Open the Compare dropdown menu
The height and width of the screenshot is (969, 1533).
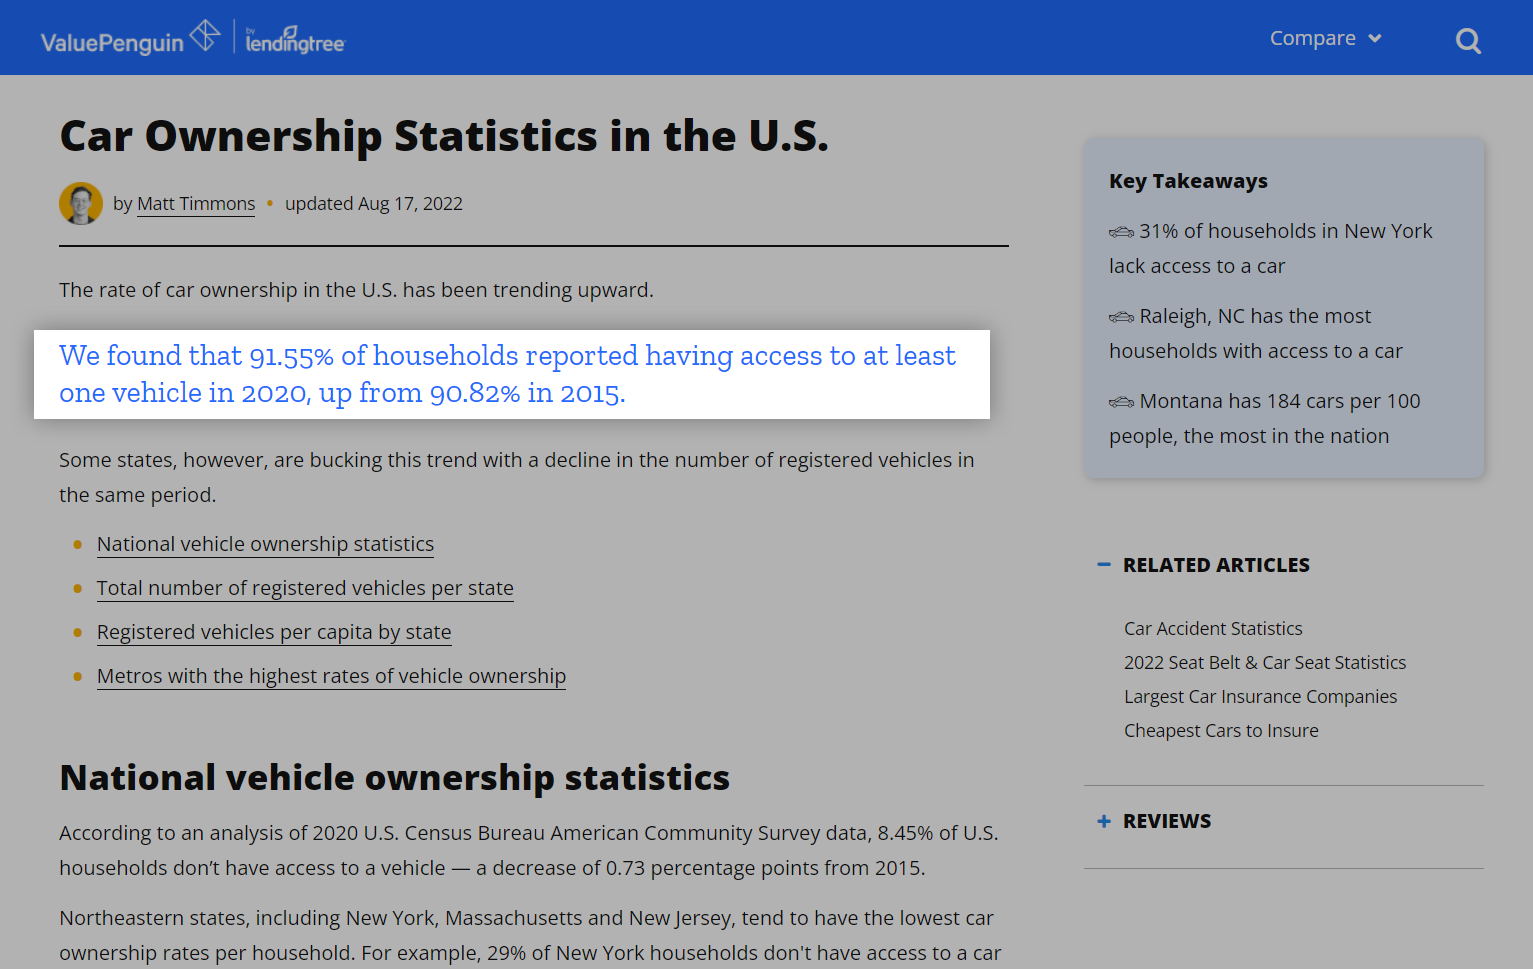coord(1324,38)
